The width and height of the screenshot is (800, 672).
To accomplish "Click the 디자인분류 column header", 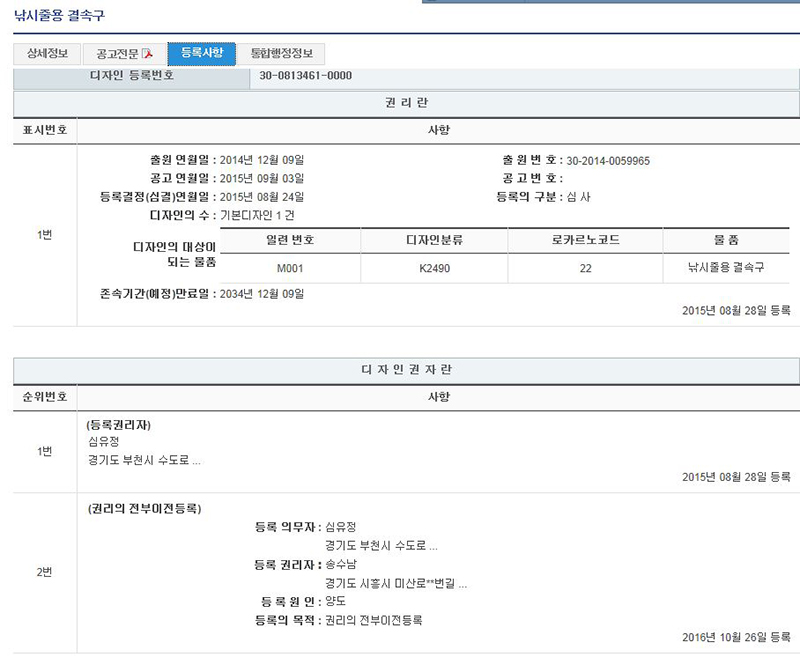I will 435,240.
